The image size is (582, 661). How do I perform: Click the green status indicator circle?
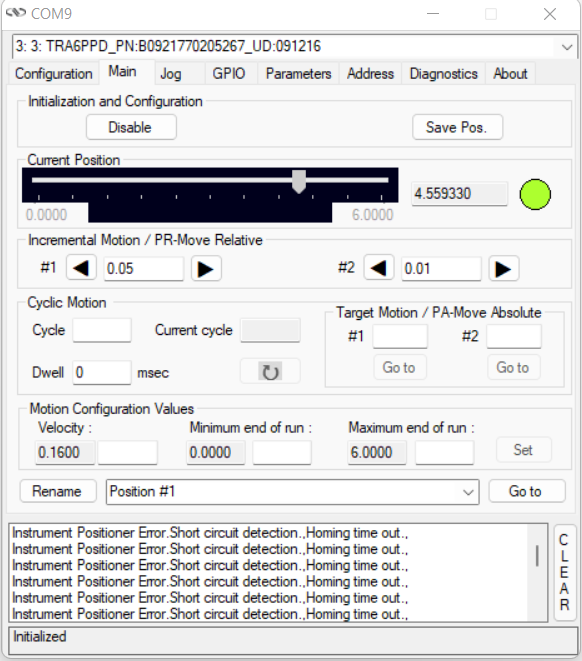click(x=535, y=194)
